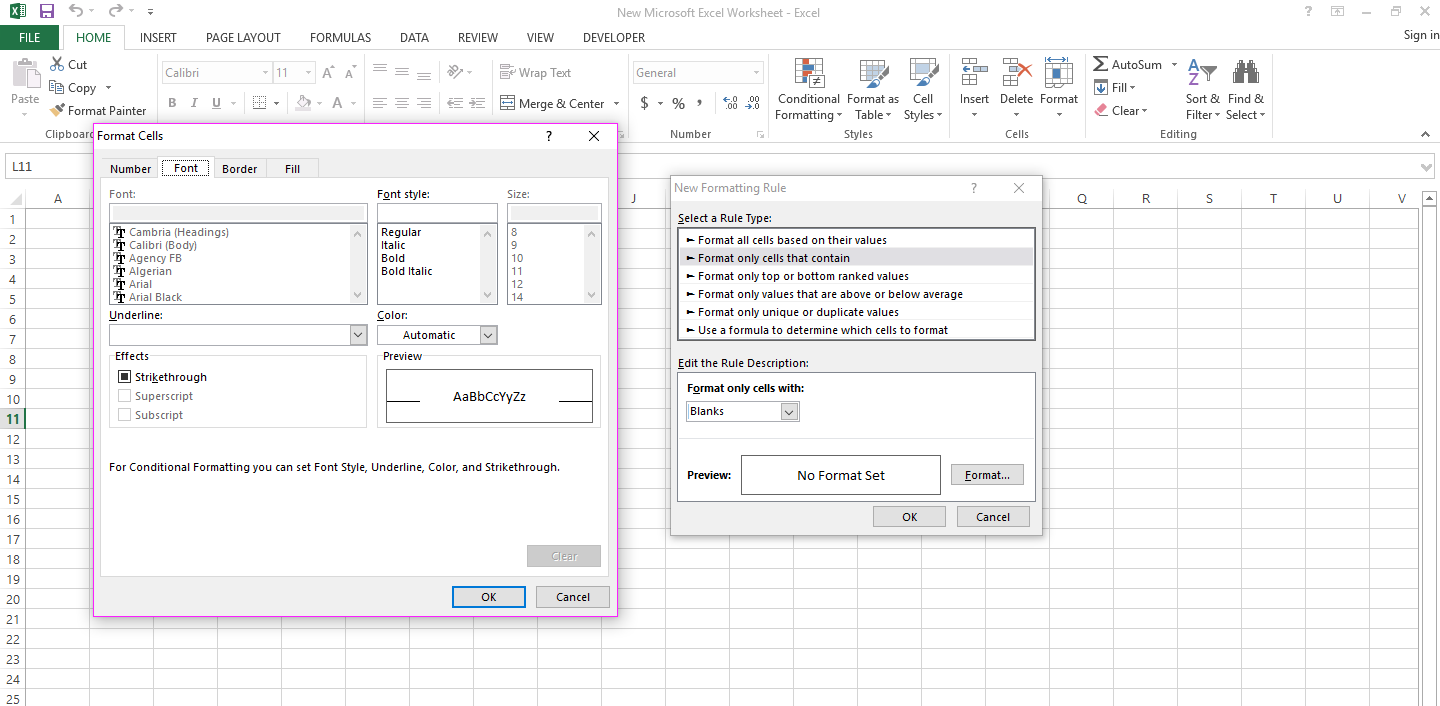Screen dimensions: 1440x706
Task: Open Sort & Filter options
Action: pos(1202,89)
